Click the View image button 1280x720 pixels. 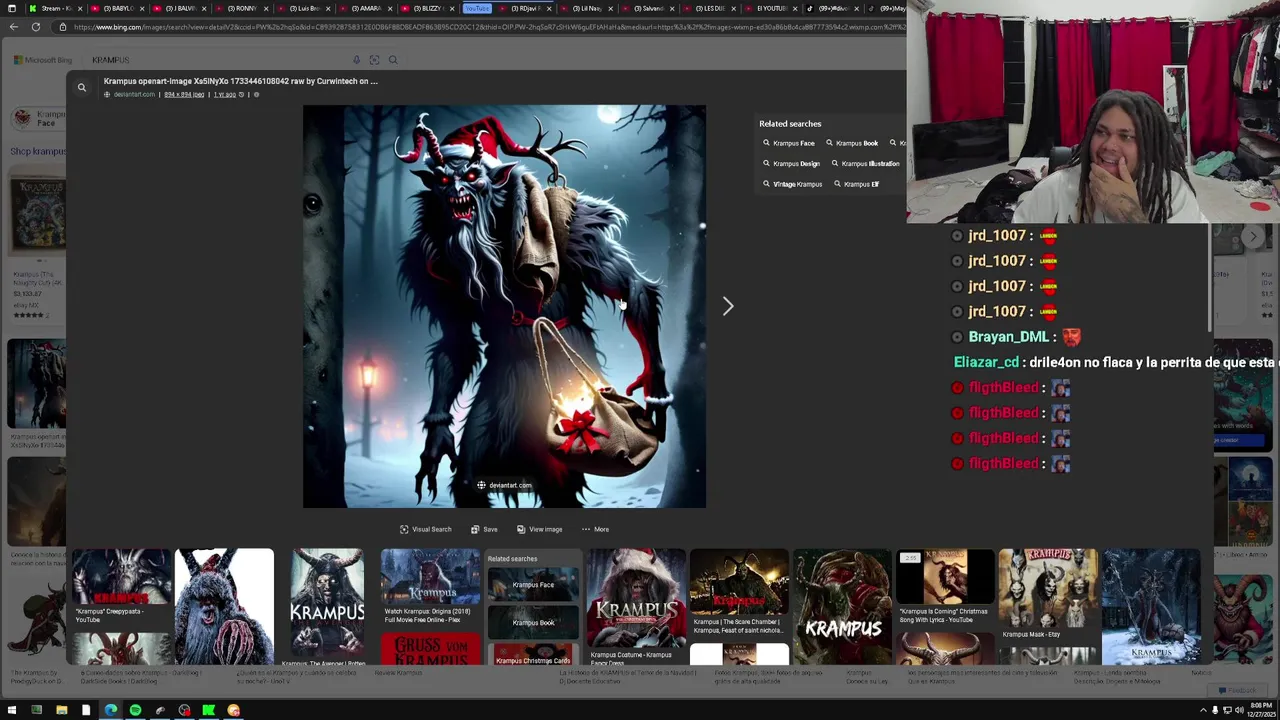[539, 529]
